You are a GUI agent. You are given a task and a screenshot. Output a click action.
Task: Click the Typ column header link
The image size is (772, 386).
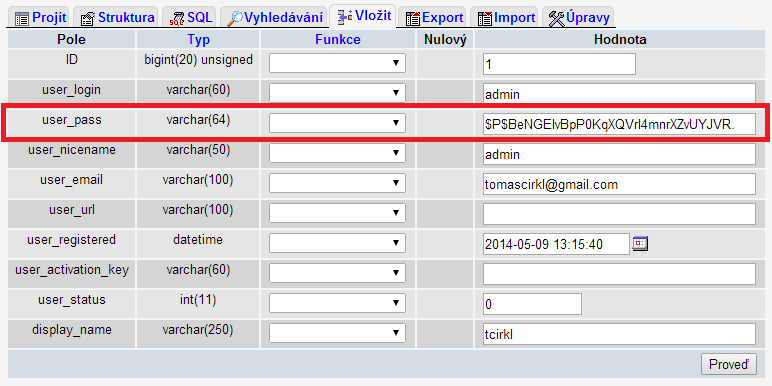click(198, 39)
